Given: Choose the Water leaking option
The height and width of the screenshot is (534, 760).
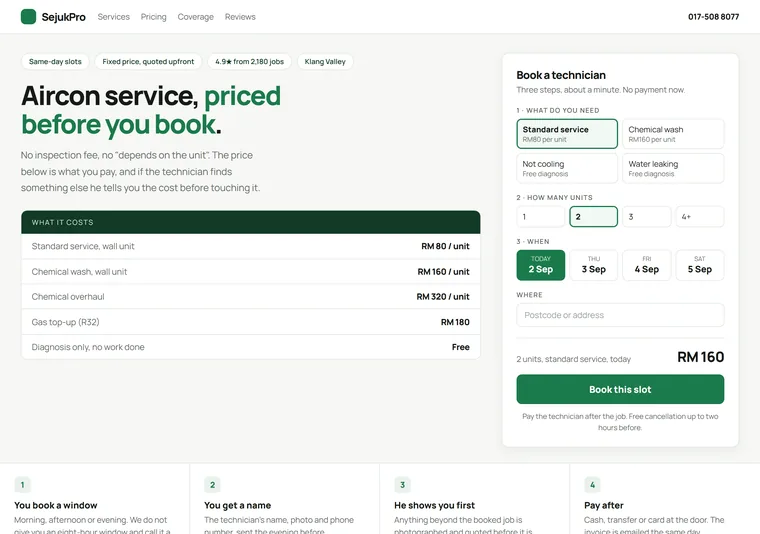Looking at the screenshot, I should point(673,168).
